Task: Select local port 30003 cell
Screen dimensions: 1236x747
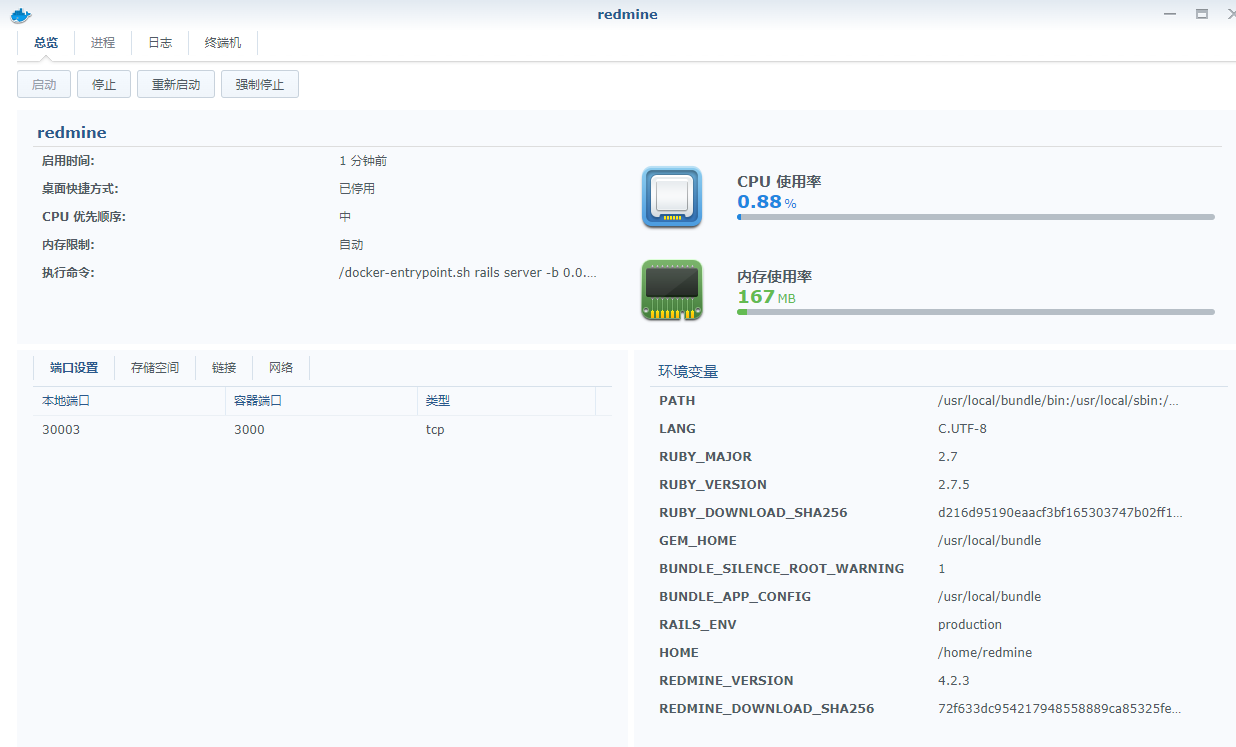Action: point(61,429)
